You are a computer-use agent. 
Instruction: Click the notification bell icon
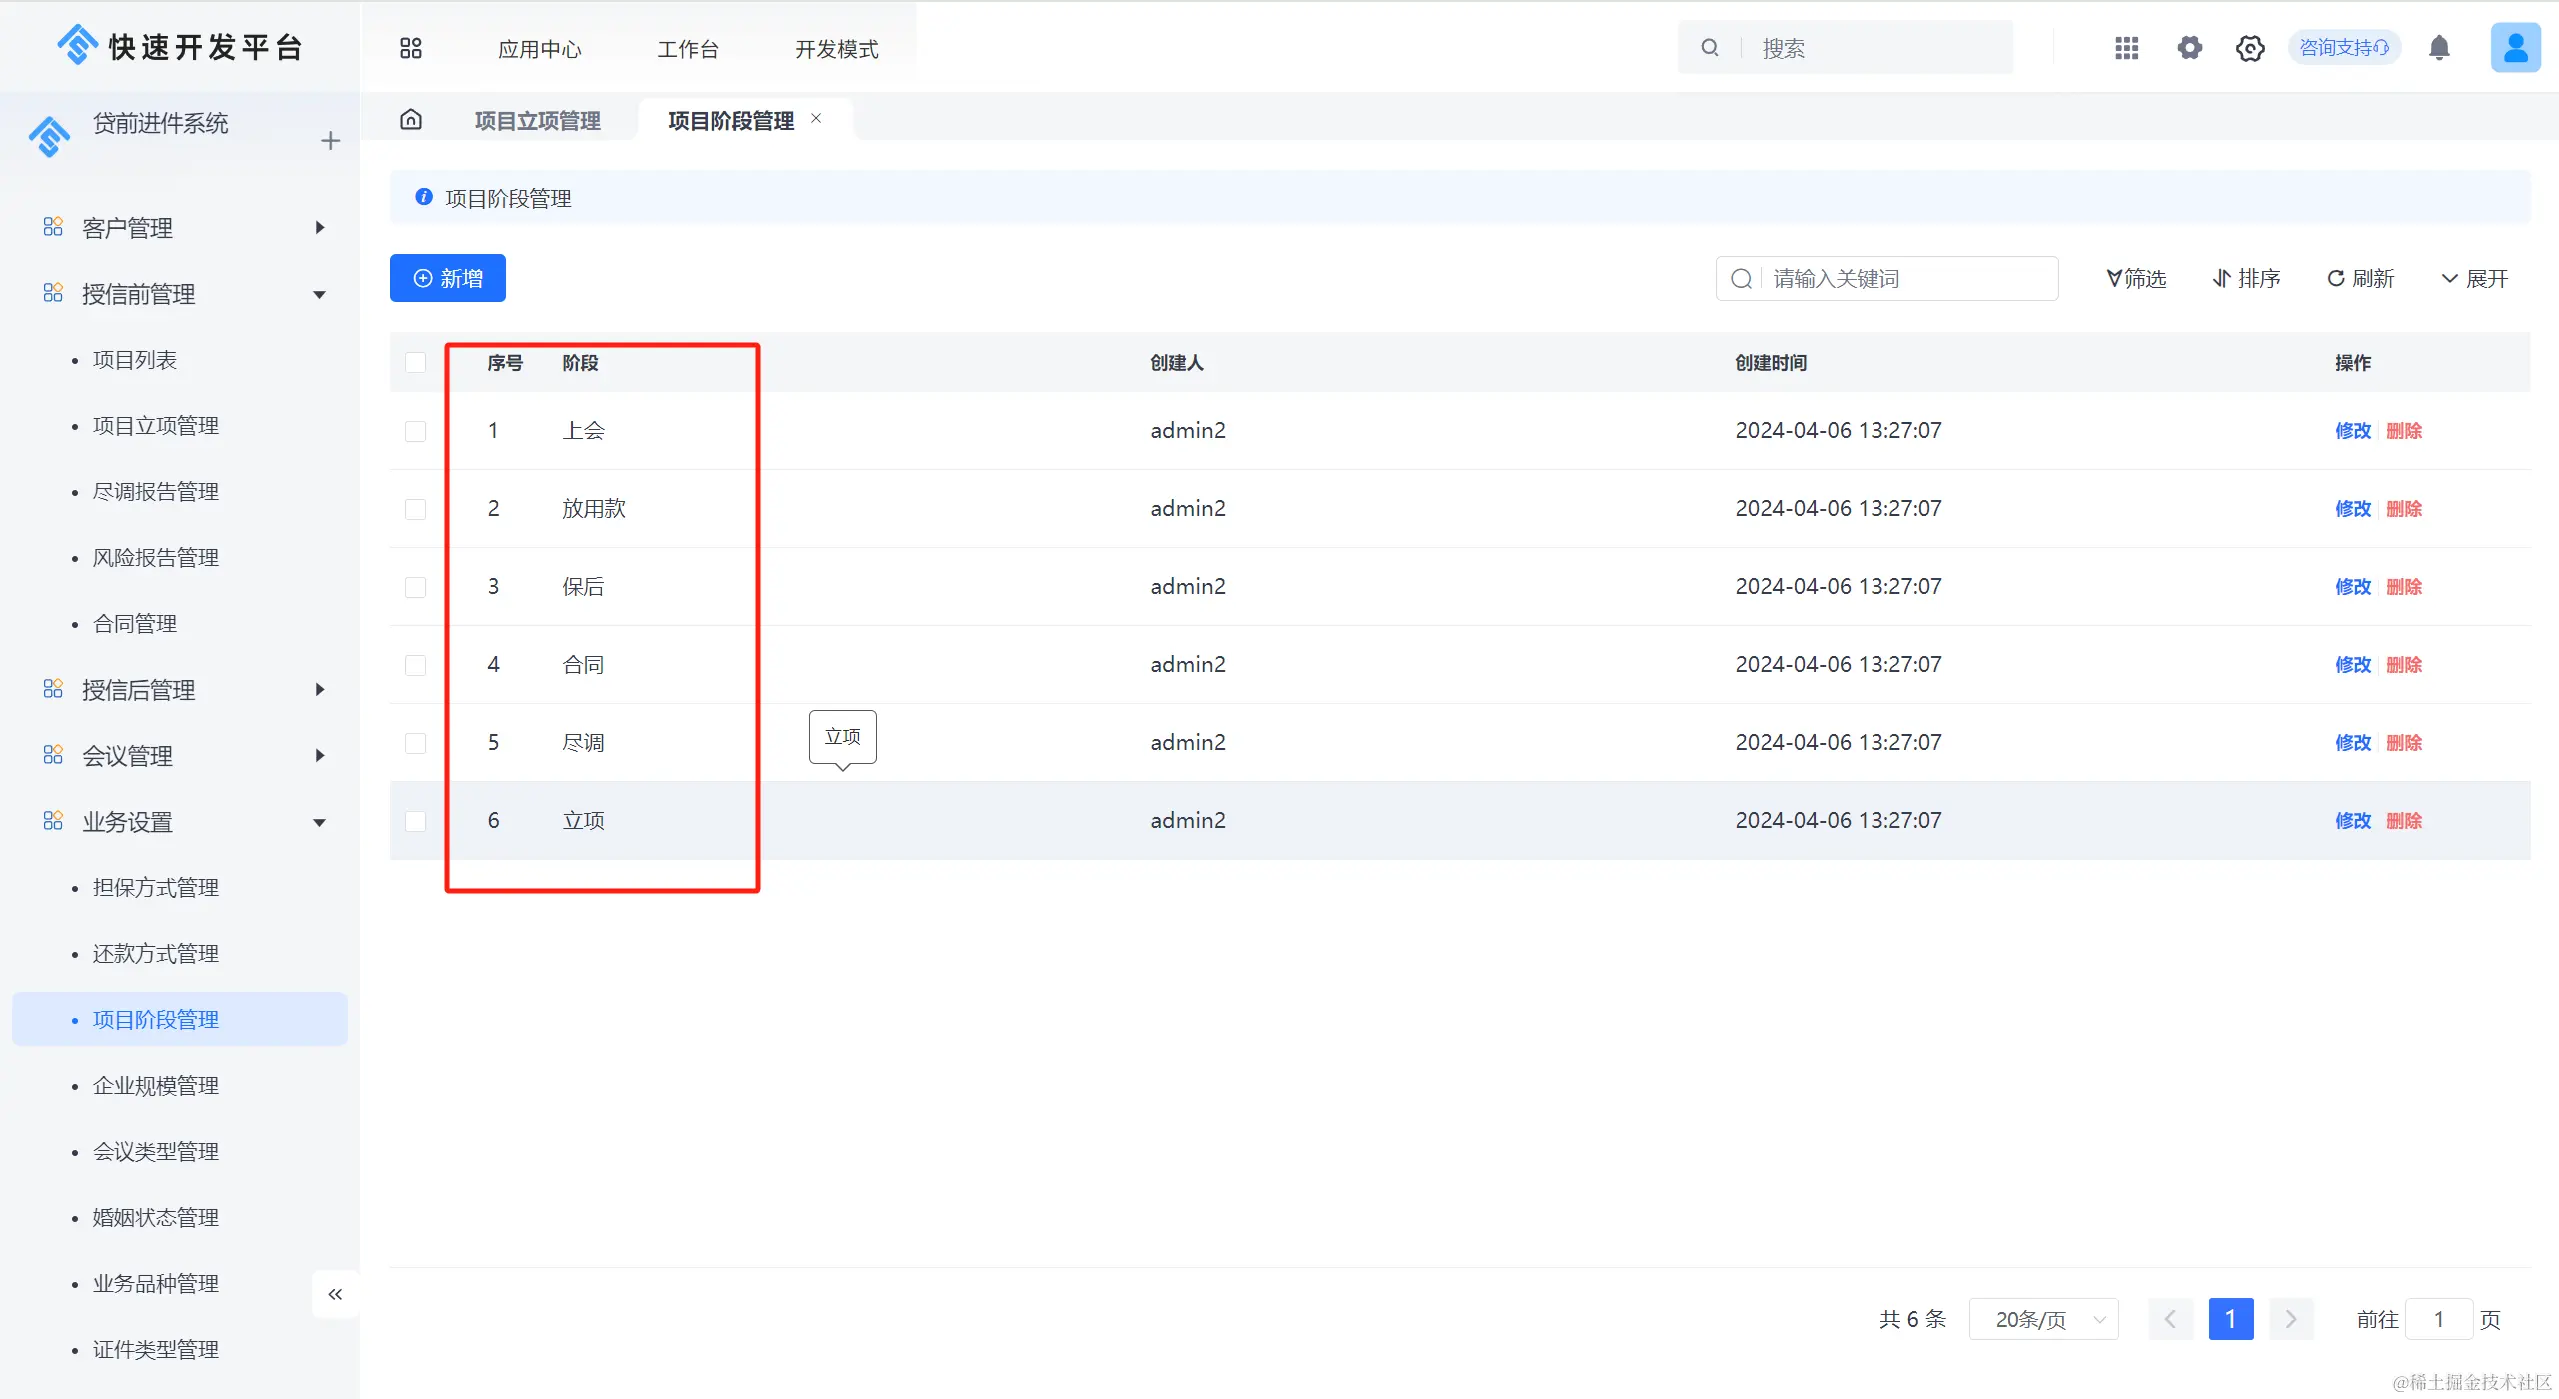point(2439,48)
